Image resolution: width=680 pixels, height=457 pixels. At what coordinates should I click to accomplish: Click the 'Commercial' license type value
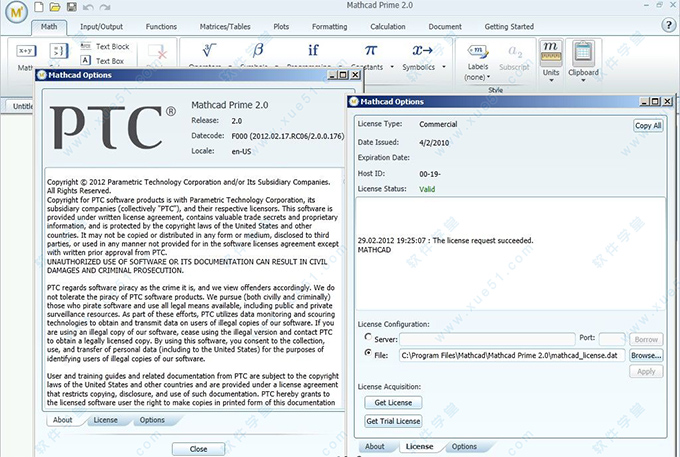[x=438, y=124]
